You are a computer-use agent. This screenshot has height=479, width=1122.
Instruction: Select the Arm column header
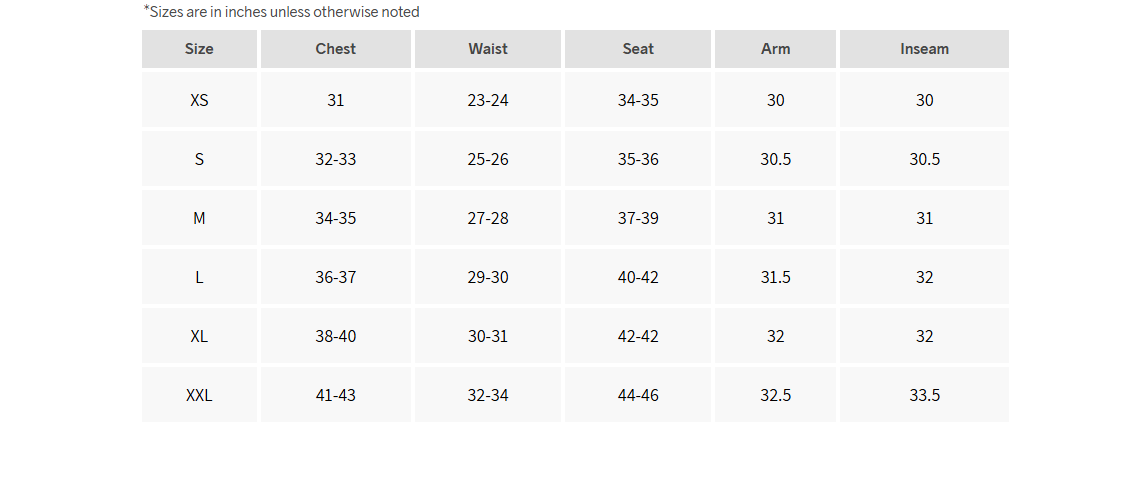coord(776,49)
